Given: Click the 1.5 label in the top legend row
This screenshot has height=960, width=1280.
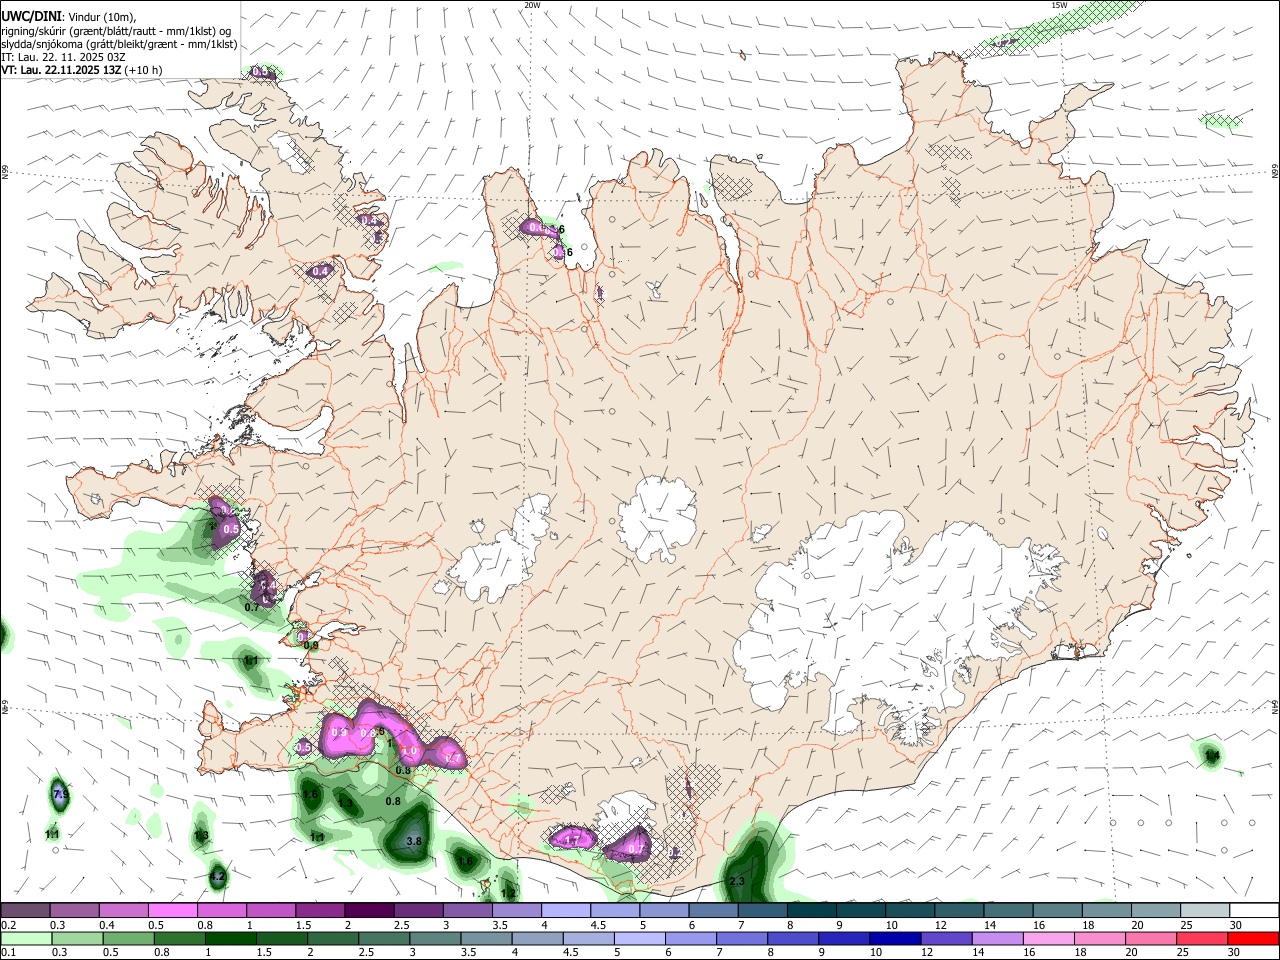Looking at the screenshot, I should 303,925.
